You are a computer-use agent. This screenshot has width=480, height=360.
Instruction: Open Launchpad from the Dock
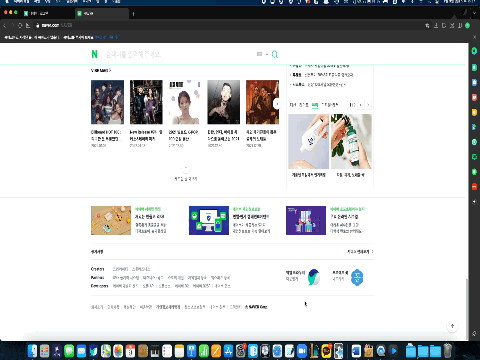[x=45, y=351]
